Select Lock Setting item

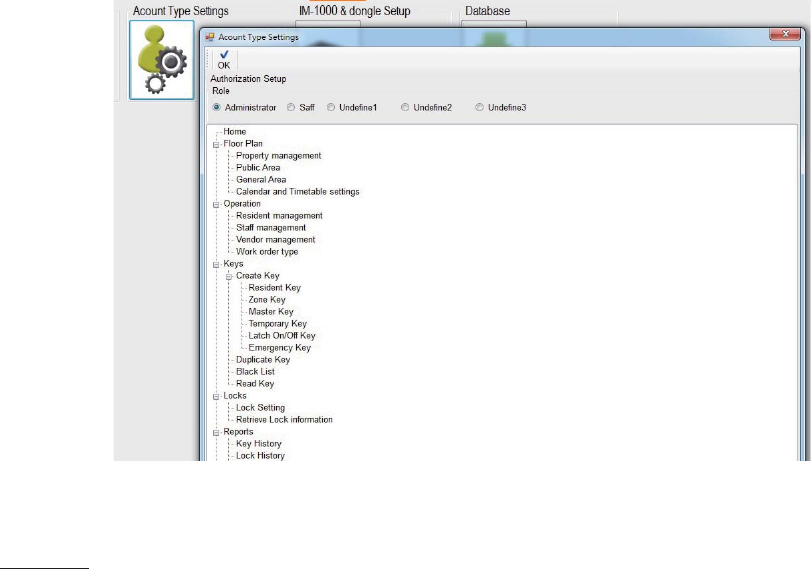[261, 408]
